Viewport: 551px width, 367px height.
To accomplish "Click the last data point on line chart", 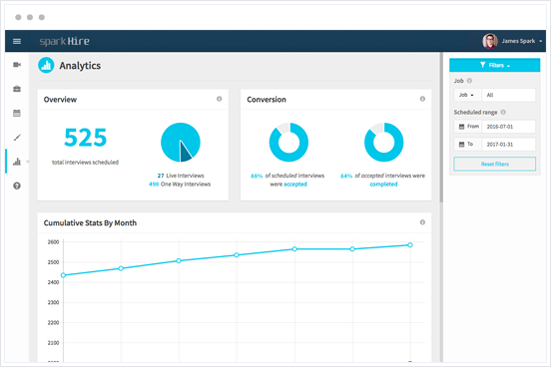I will (410, 245).
